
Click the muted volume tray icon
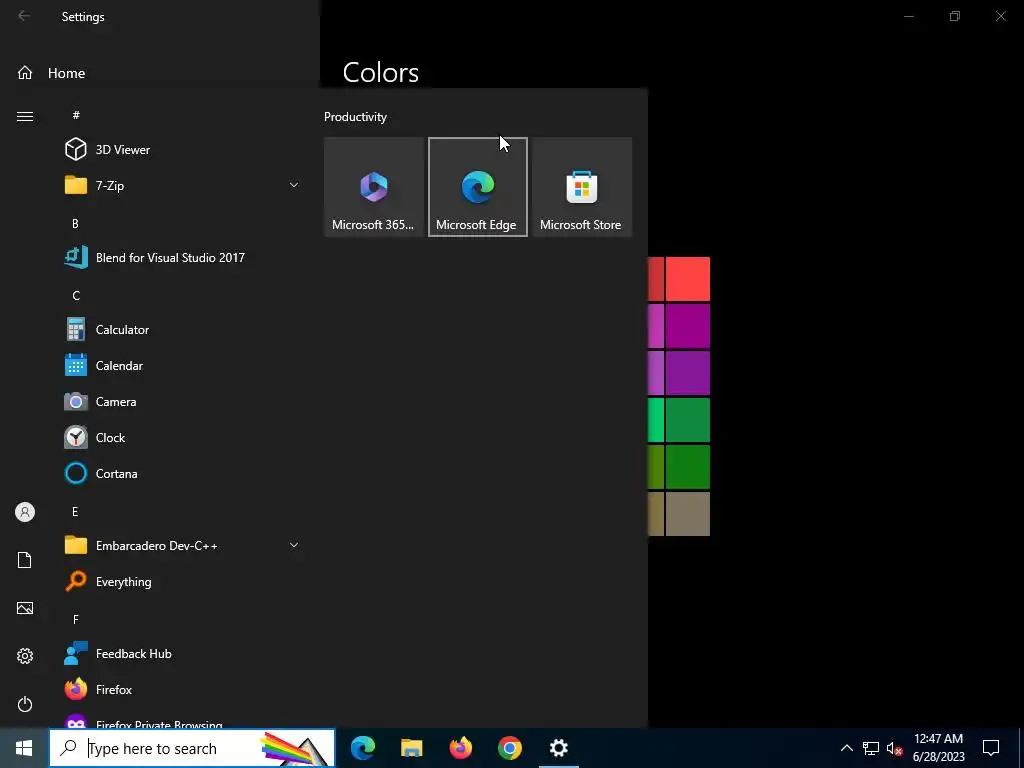point(894,748)
